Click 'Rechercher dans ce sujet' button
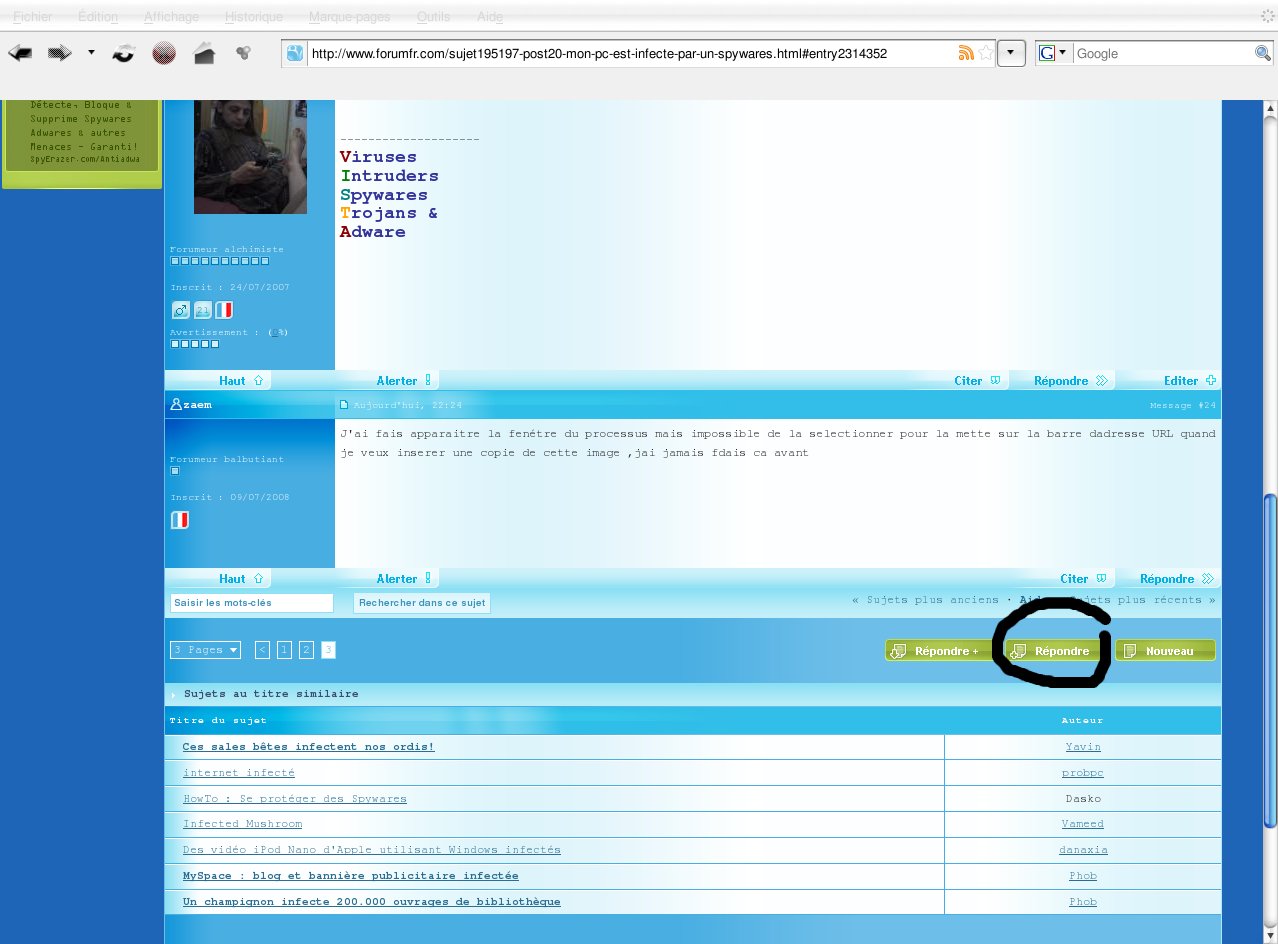Image resolution: width=1278 pixels, height=944 pixels. 422,603
